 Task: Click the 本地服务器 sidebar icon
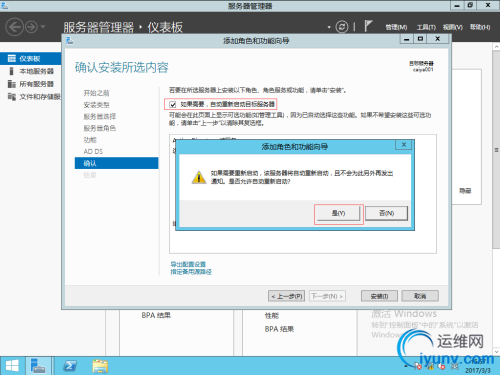pos(12,71)
